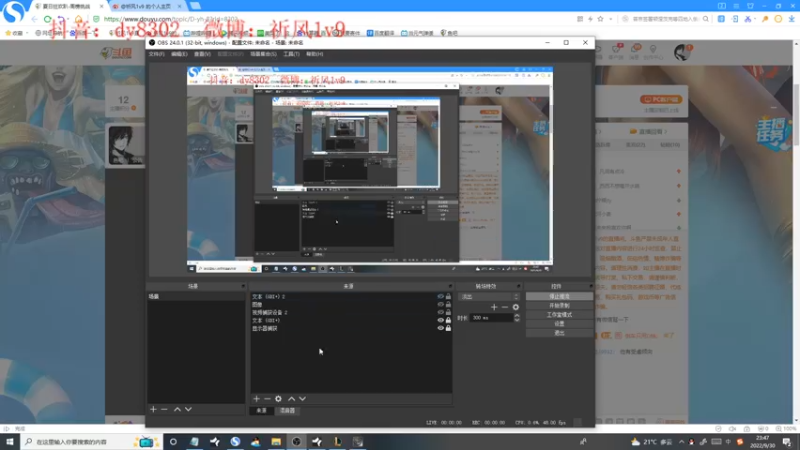800x450 pixels.
Task: Click the OBS preview canvas
Action: pyautogui.click(x=370, y=170)
